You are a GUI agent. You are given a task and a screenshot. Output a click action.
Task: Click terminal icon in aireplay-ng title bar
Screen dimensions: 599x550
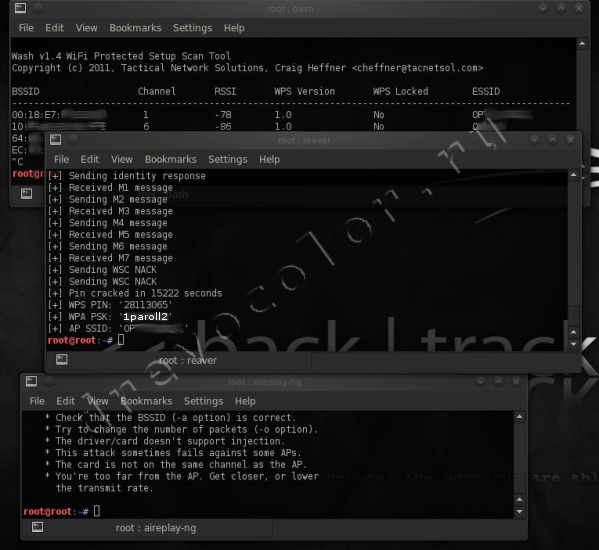click(31, 381)
